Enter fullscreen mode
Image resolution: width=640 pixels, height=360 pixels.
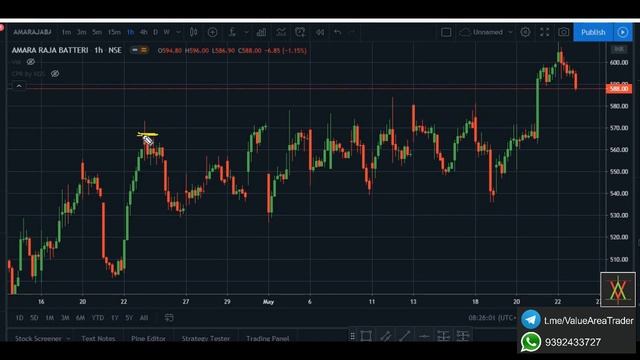544,32
